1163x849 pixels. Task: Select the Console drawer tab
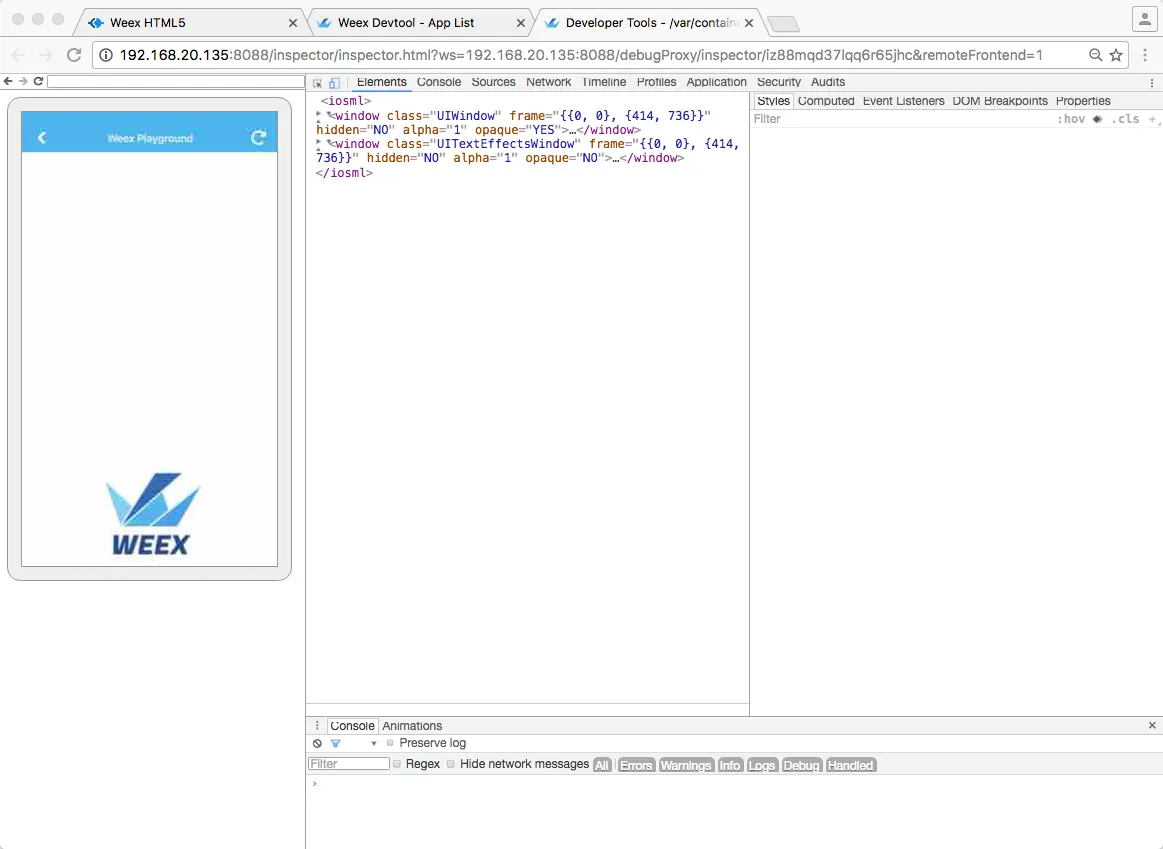click(x=352, y=726)
